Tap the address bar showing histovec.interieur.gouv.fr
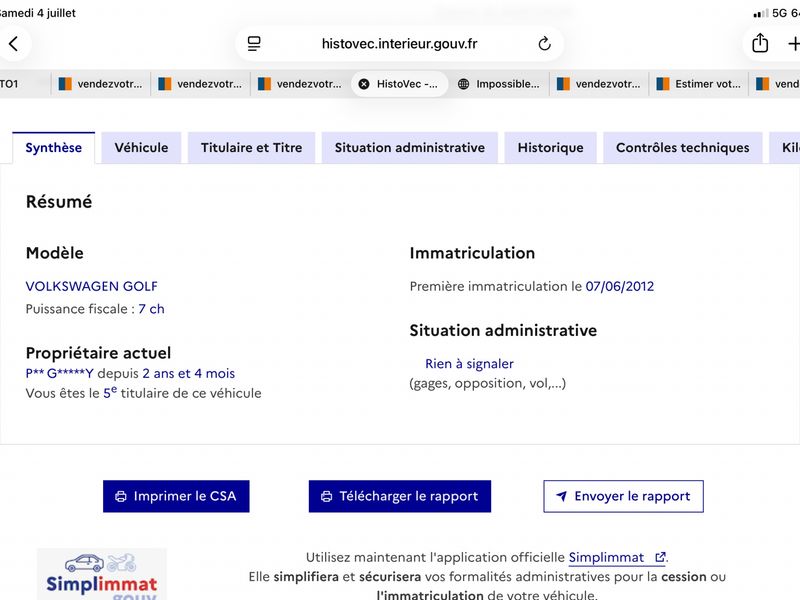Screen dimensions: 800x600 tap(399, 44)
